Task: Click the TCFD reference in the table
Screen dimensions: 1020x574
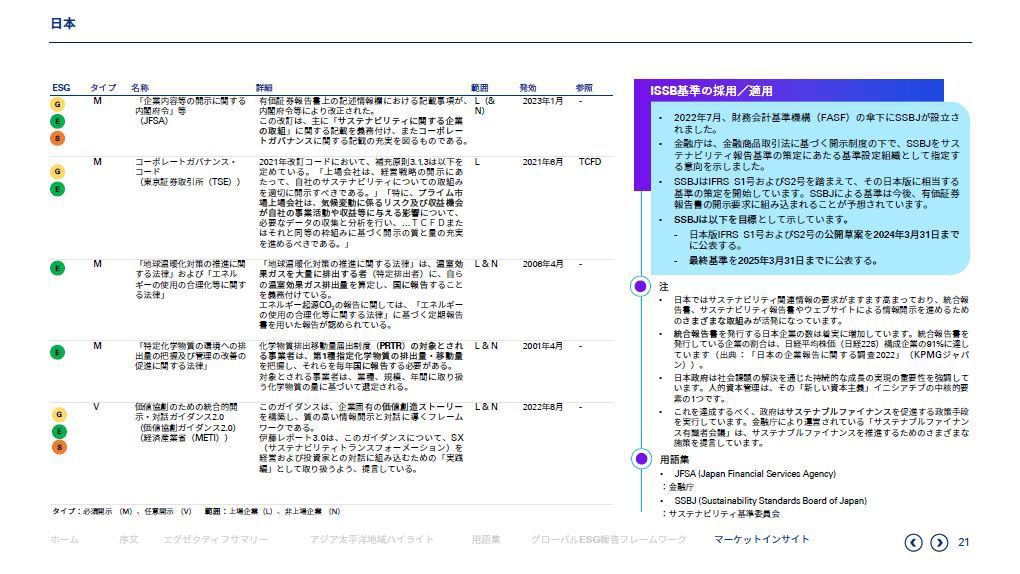Action: [x=589, y=161]
